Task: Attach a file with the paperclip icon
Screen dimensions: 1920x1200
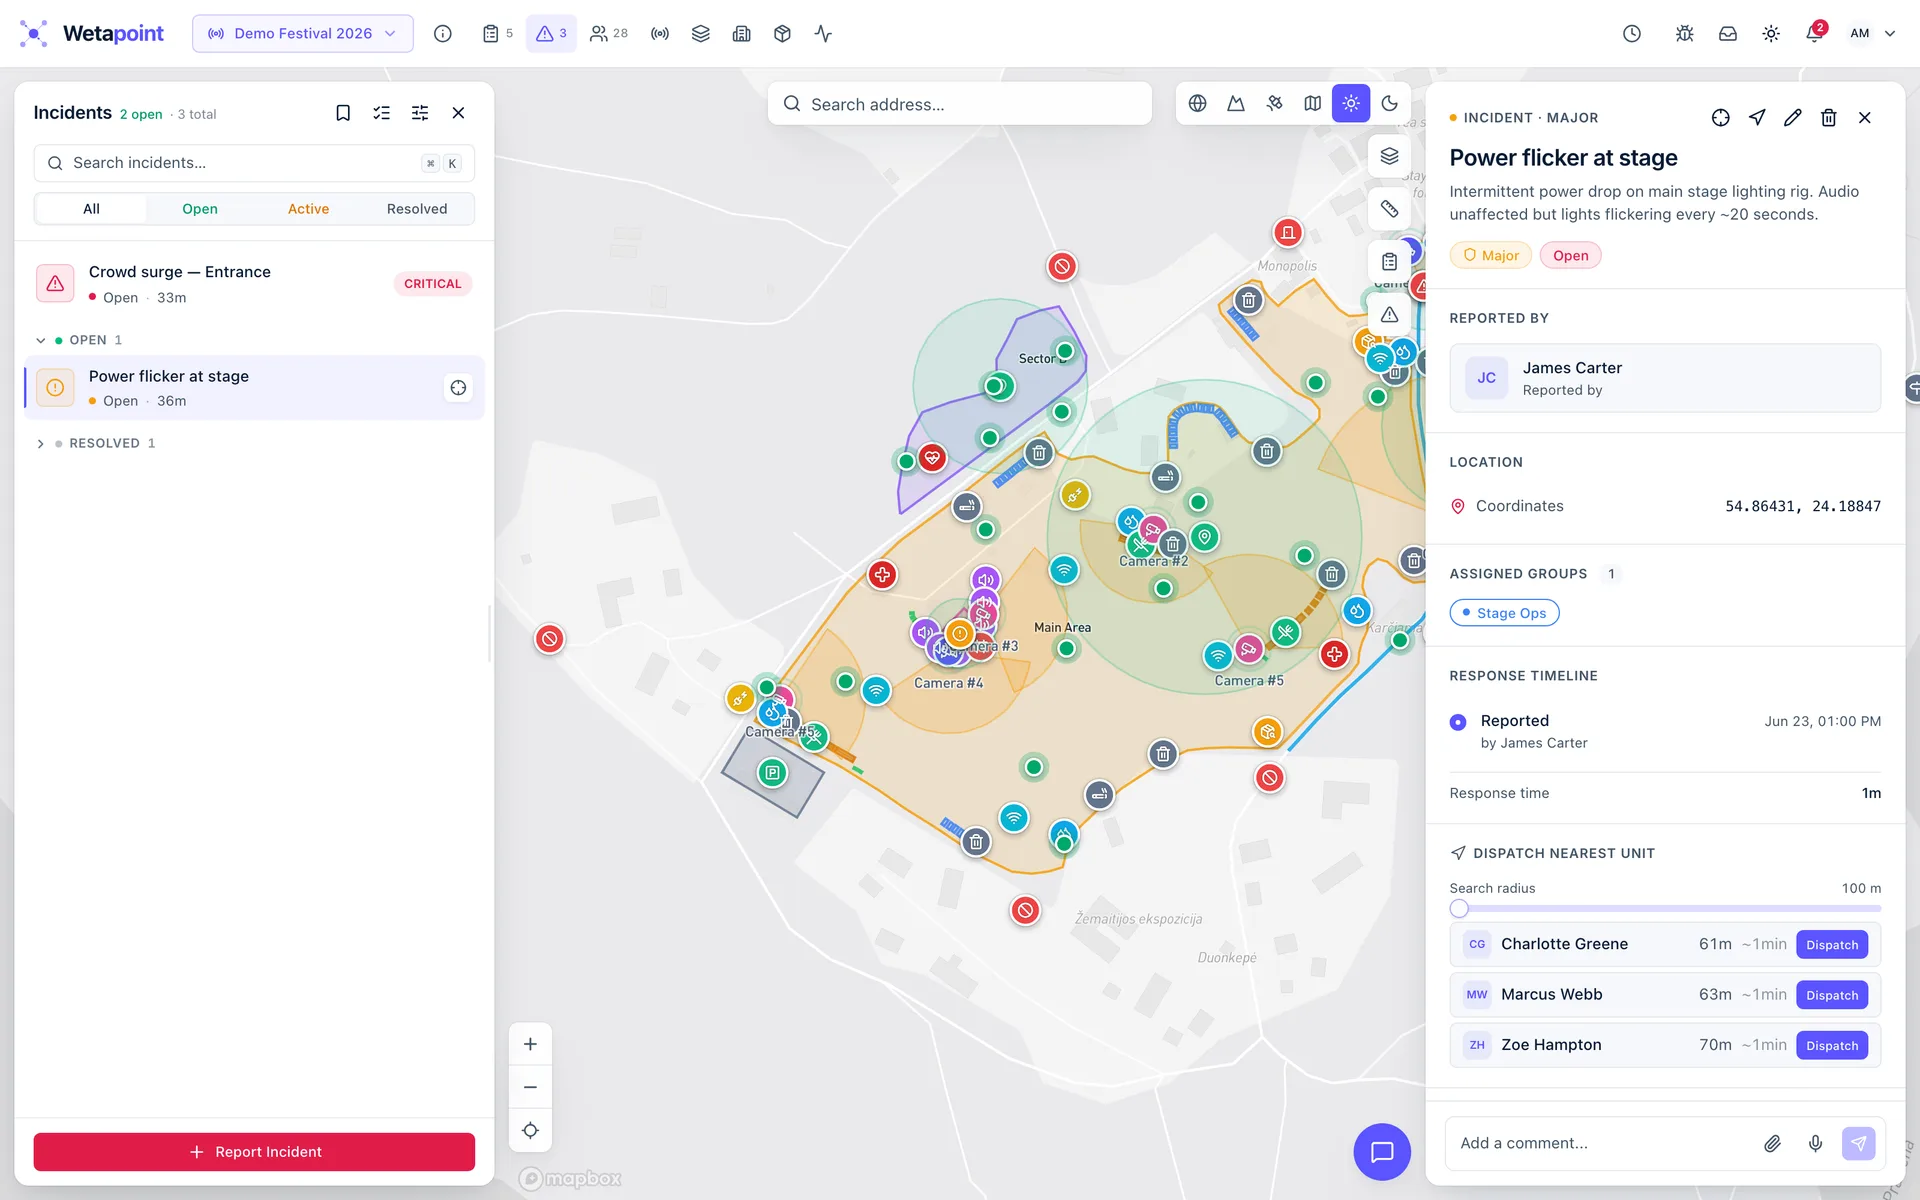Action: (1772, 1143)
